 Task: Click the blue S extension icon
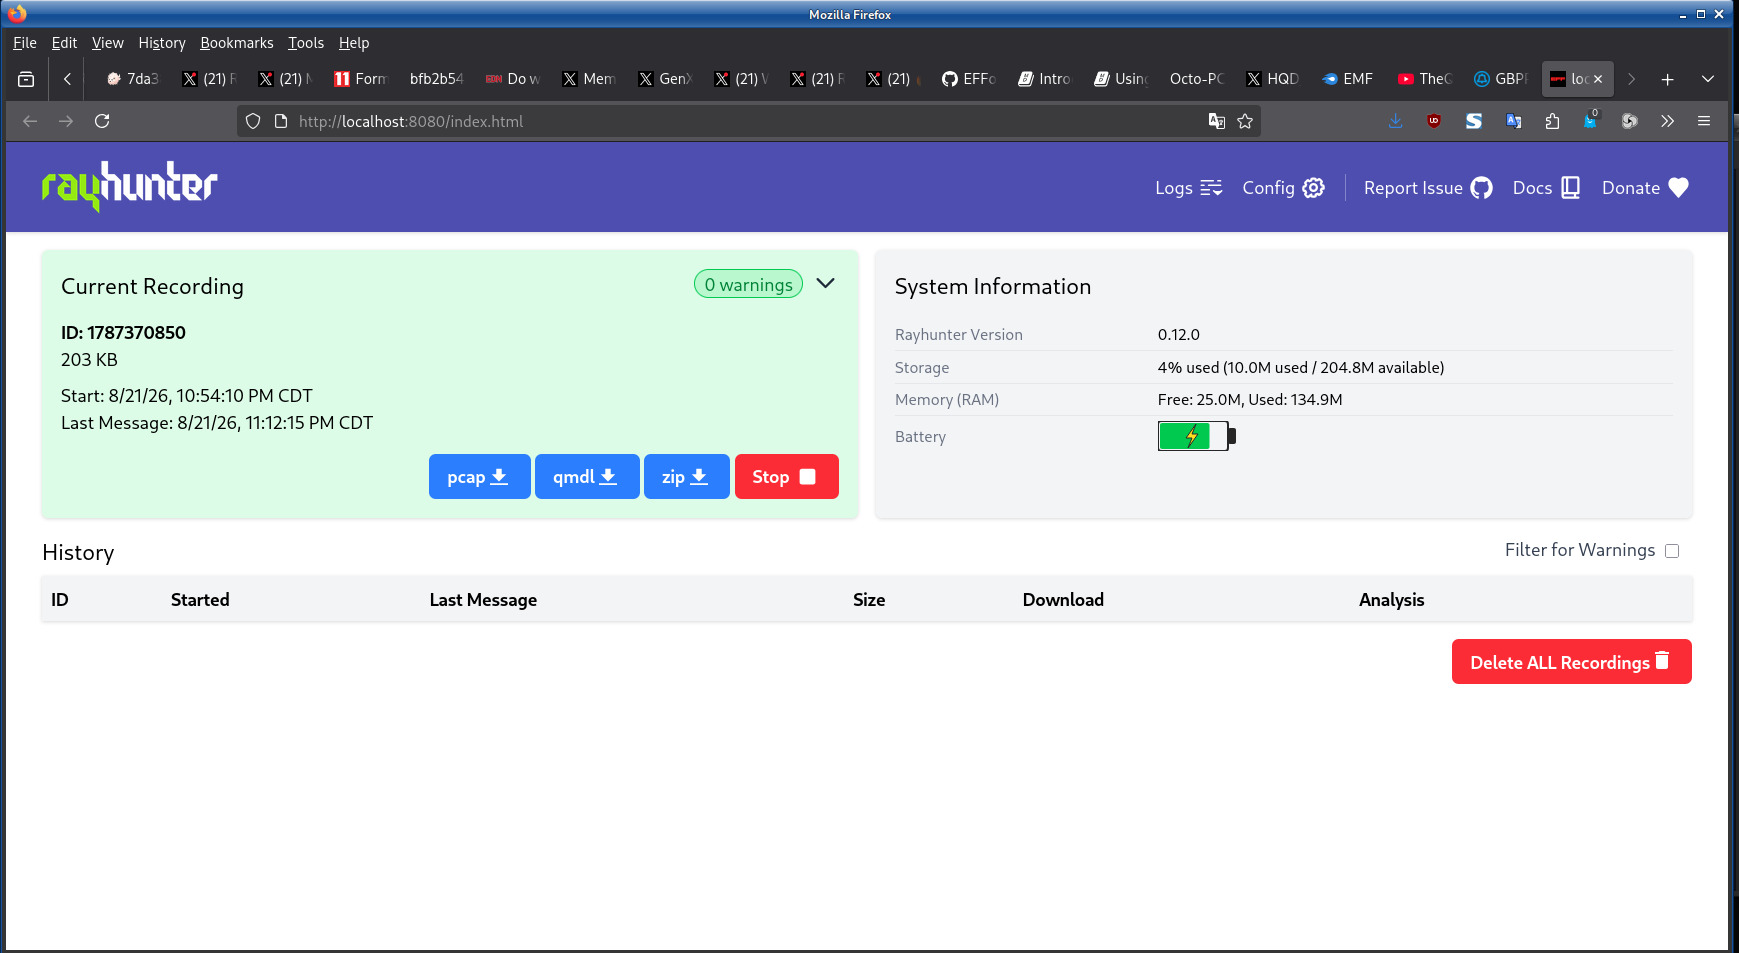coord(1474,121)
